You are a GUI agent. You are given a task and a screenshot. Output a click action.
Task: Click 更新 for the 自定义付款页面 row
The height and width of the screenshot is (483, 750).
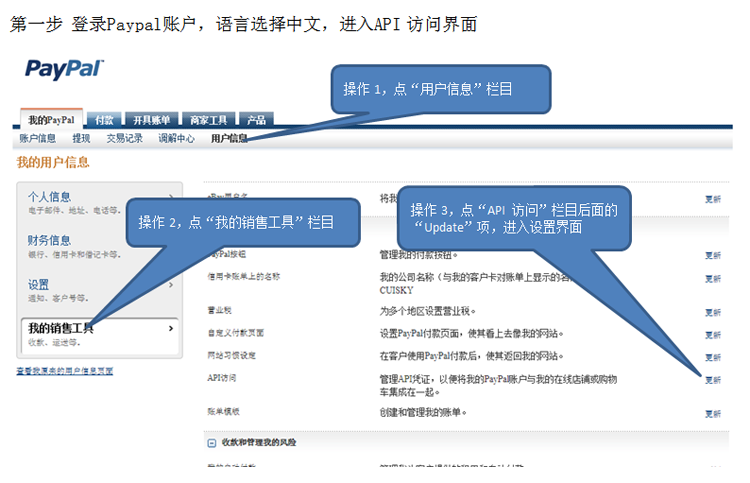[x=713, y=335]
